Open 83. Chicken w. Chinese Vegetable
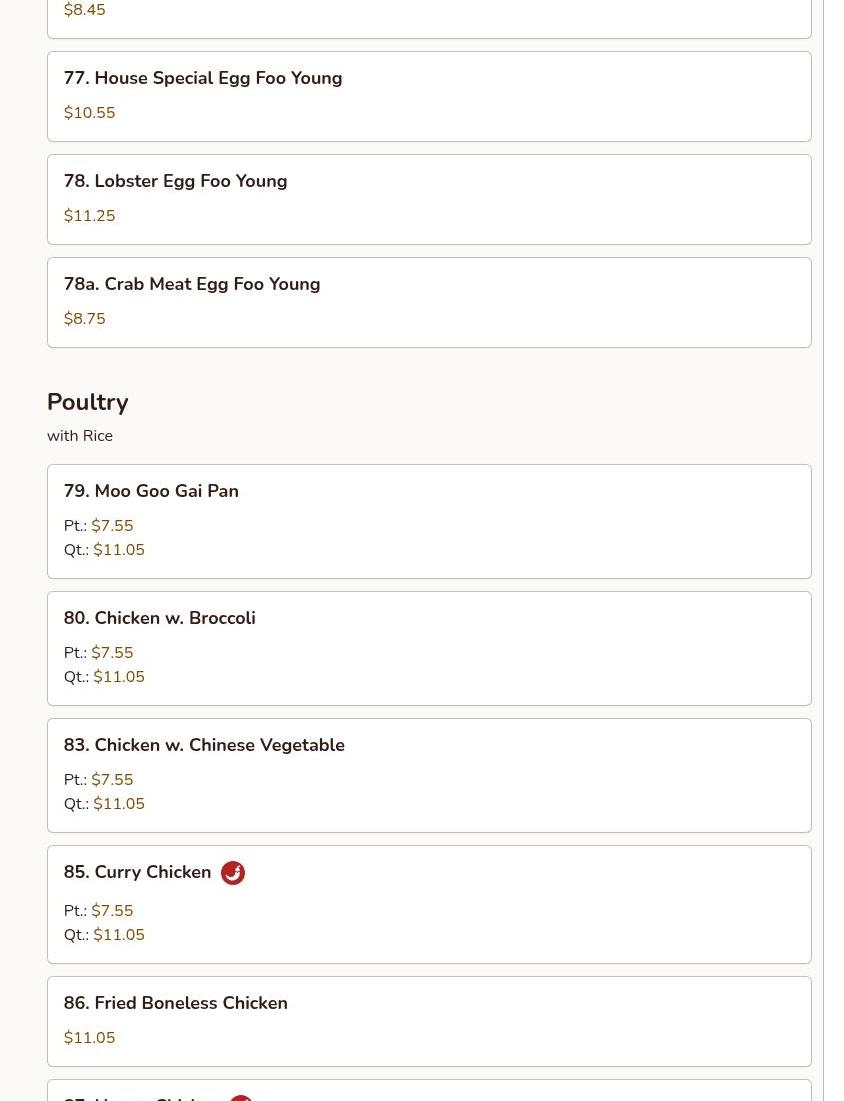Viewport: 844px width, 1101px height. pyautogui.click(x=429, y=776)
